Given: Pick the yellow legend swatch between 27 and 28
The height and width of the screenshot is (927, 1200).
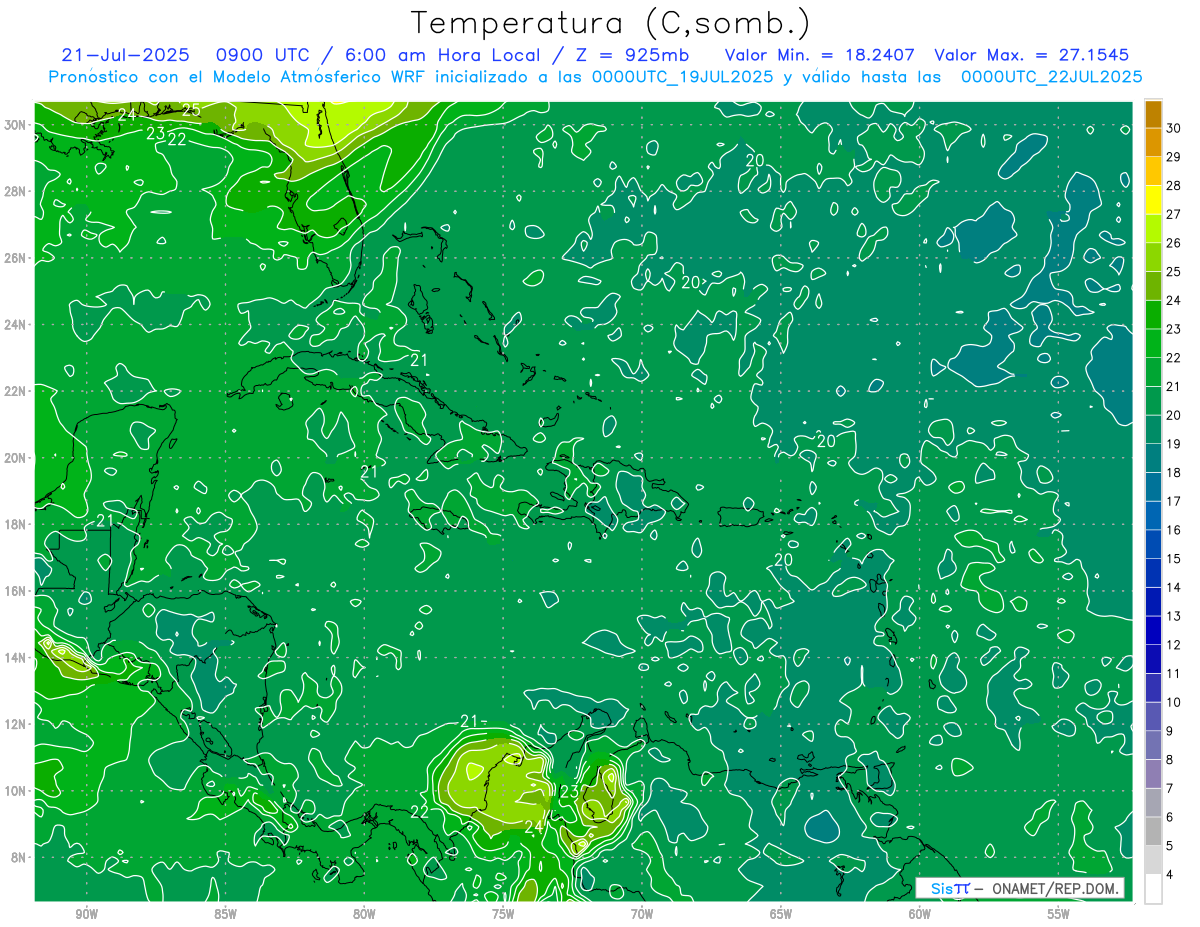Looking at the screenshot, I should [x=1153, y=200].
